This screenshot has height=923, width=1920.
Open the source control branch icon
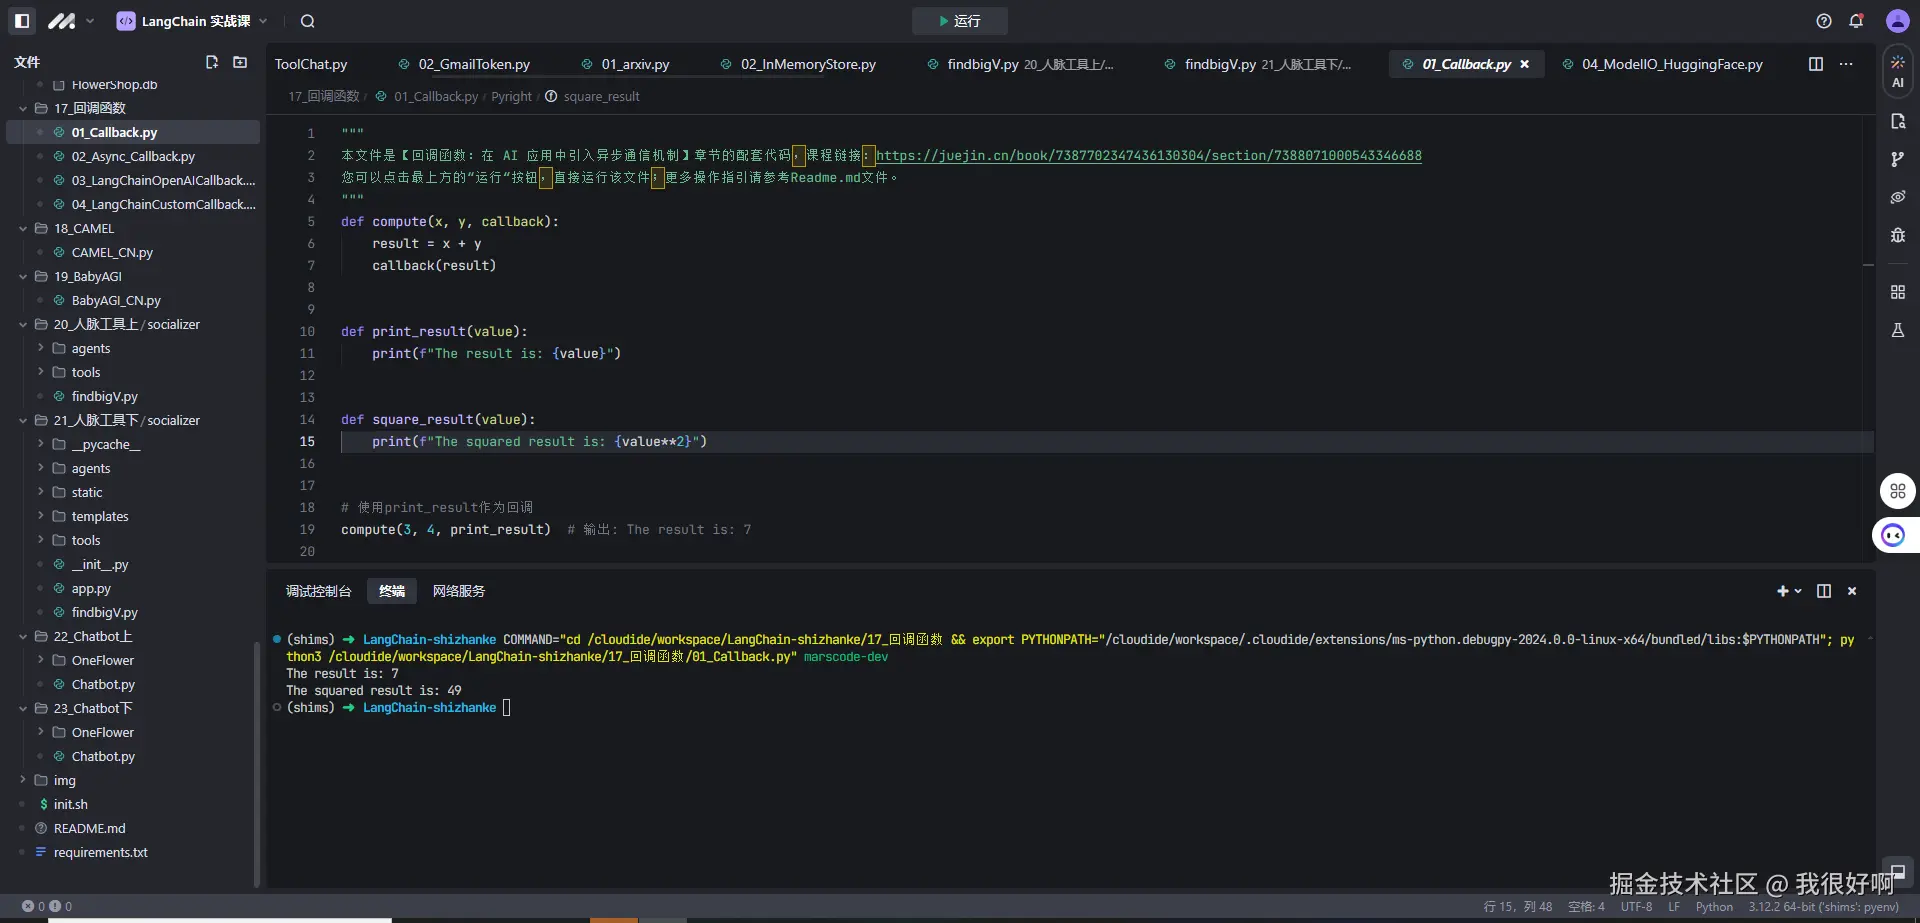click(1897, 159)
